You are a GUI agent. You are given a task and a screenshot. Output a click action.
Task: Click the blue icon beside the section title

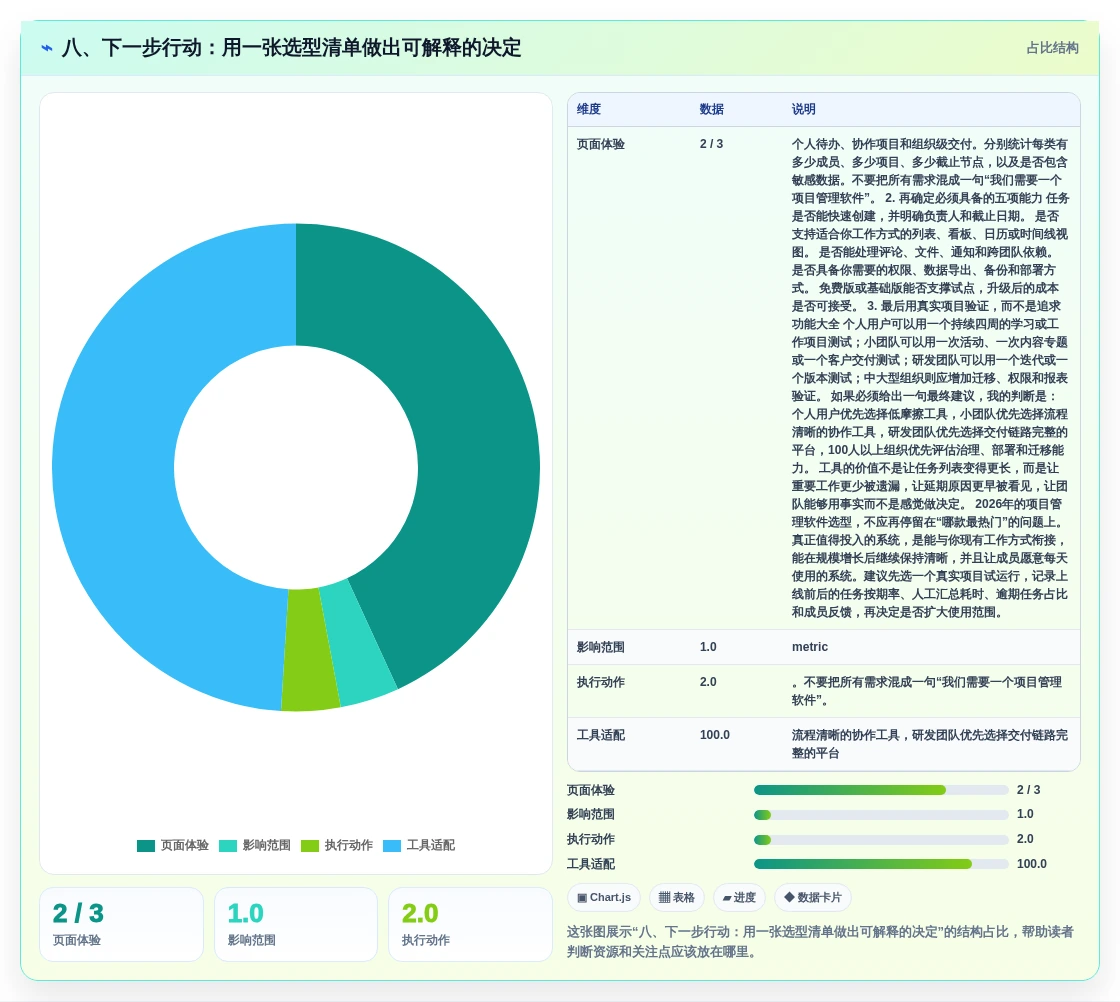(x=47, y=48)
